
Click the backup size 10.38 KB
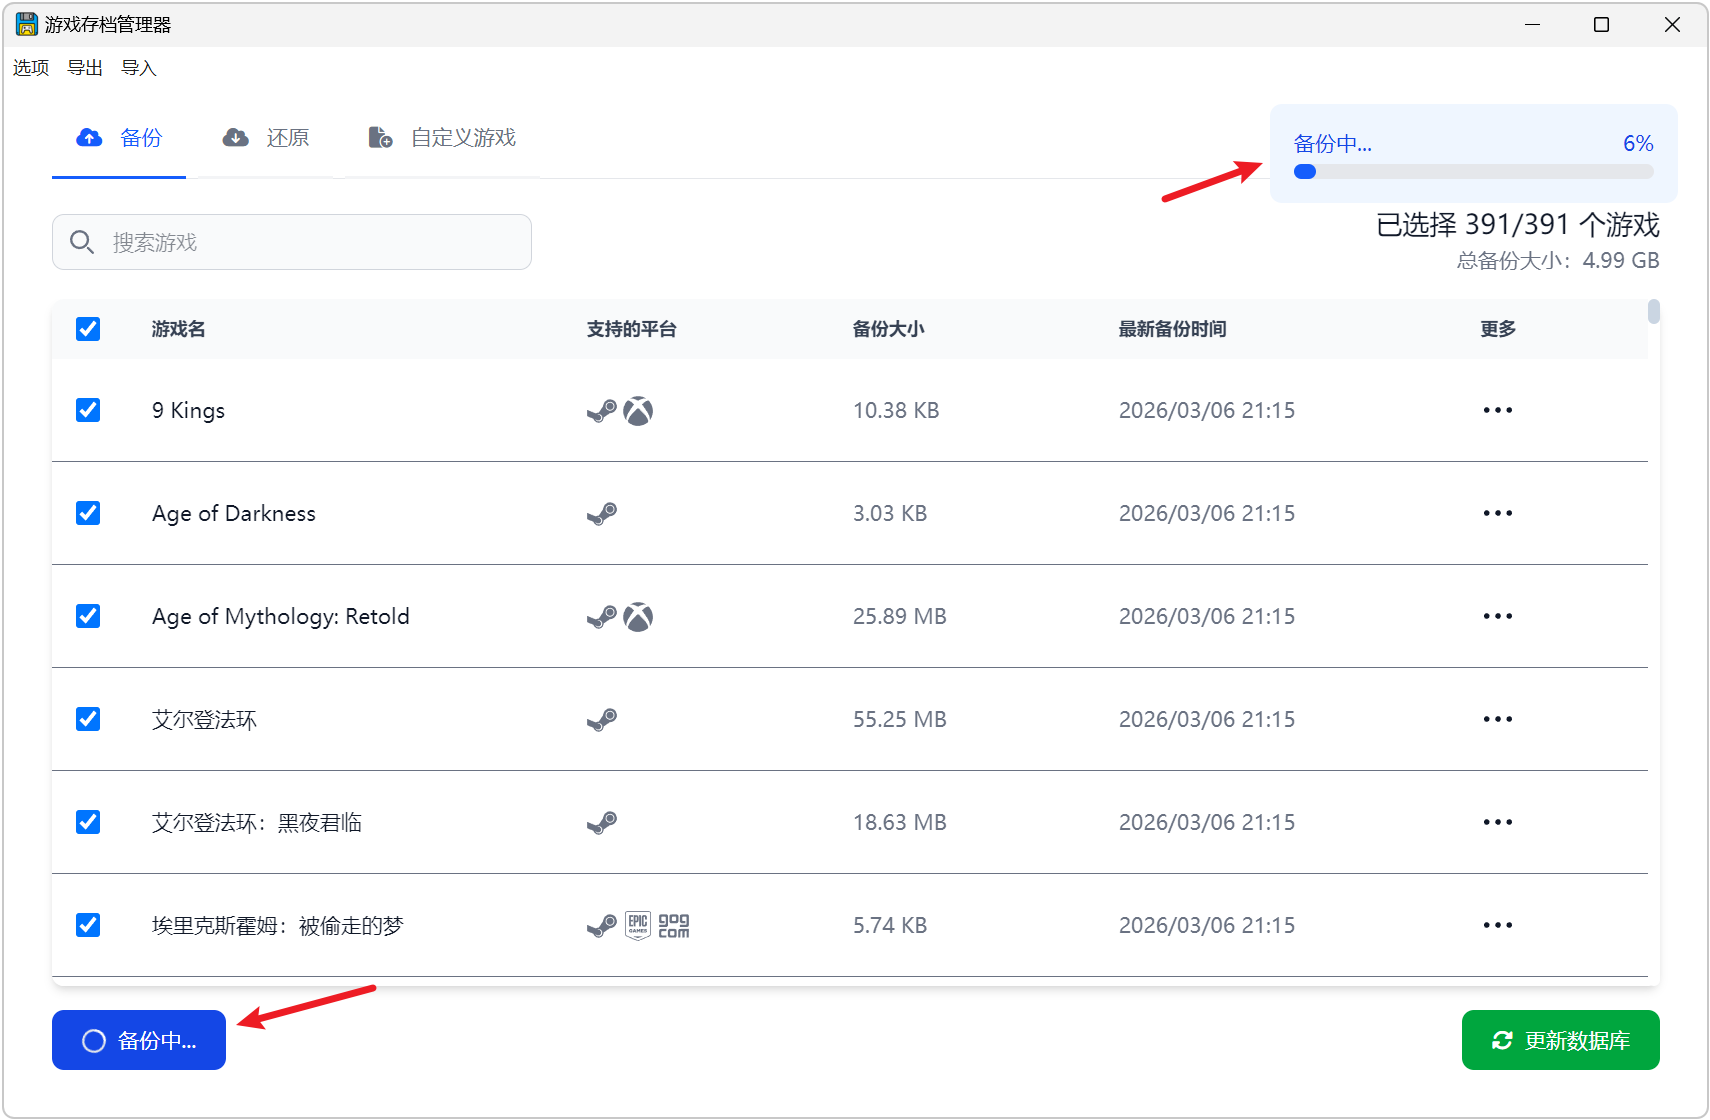[896, 410]
